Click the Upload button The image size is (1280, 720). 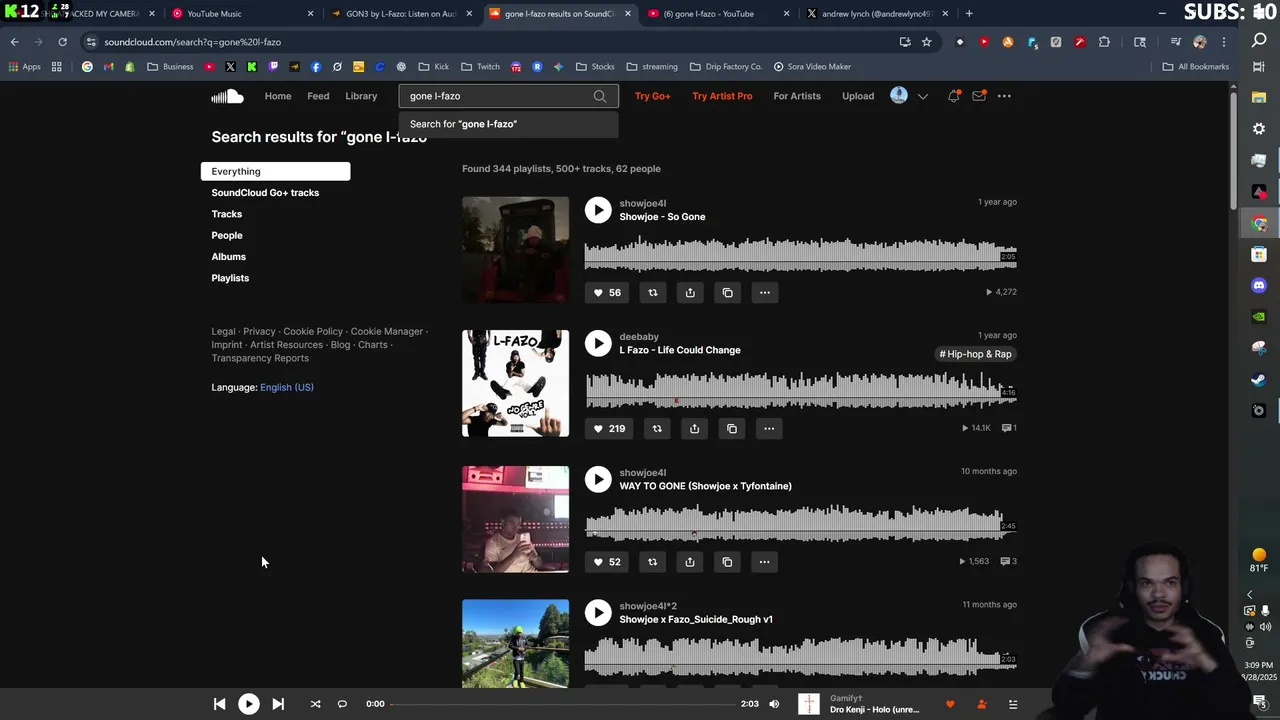pyautogui.click(x=858, y=96)
